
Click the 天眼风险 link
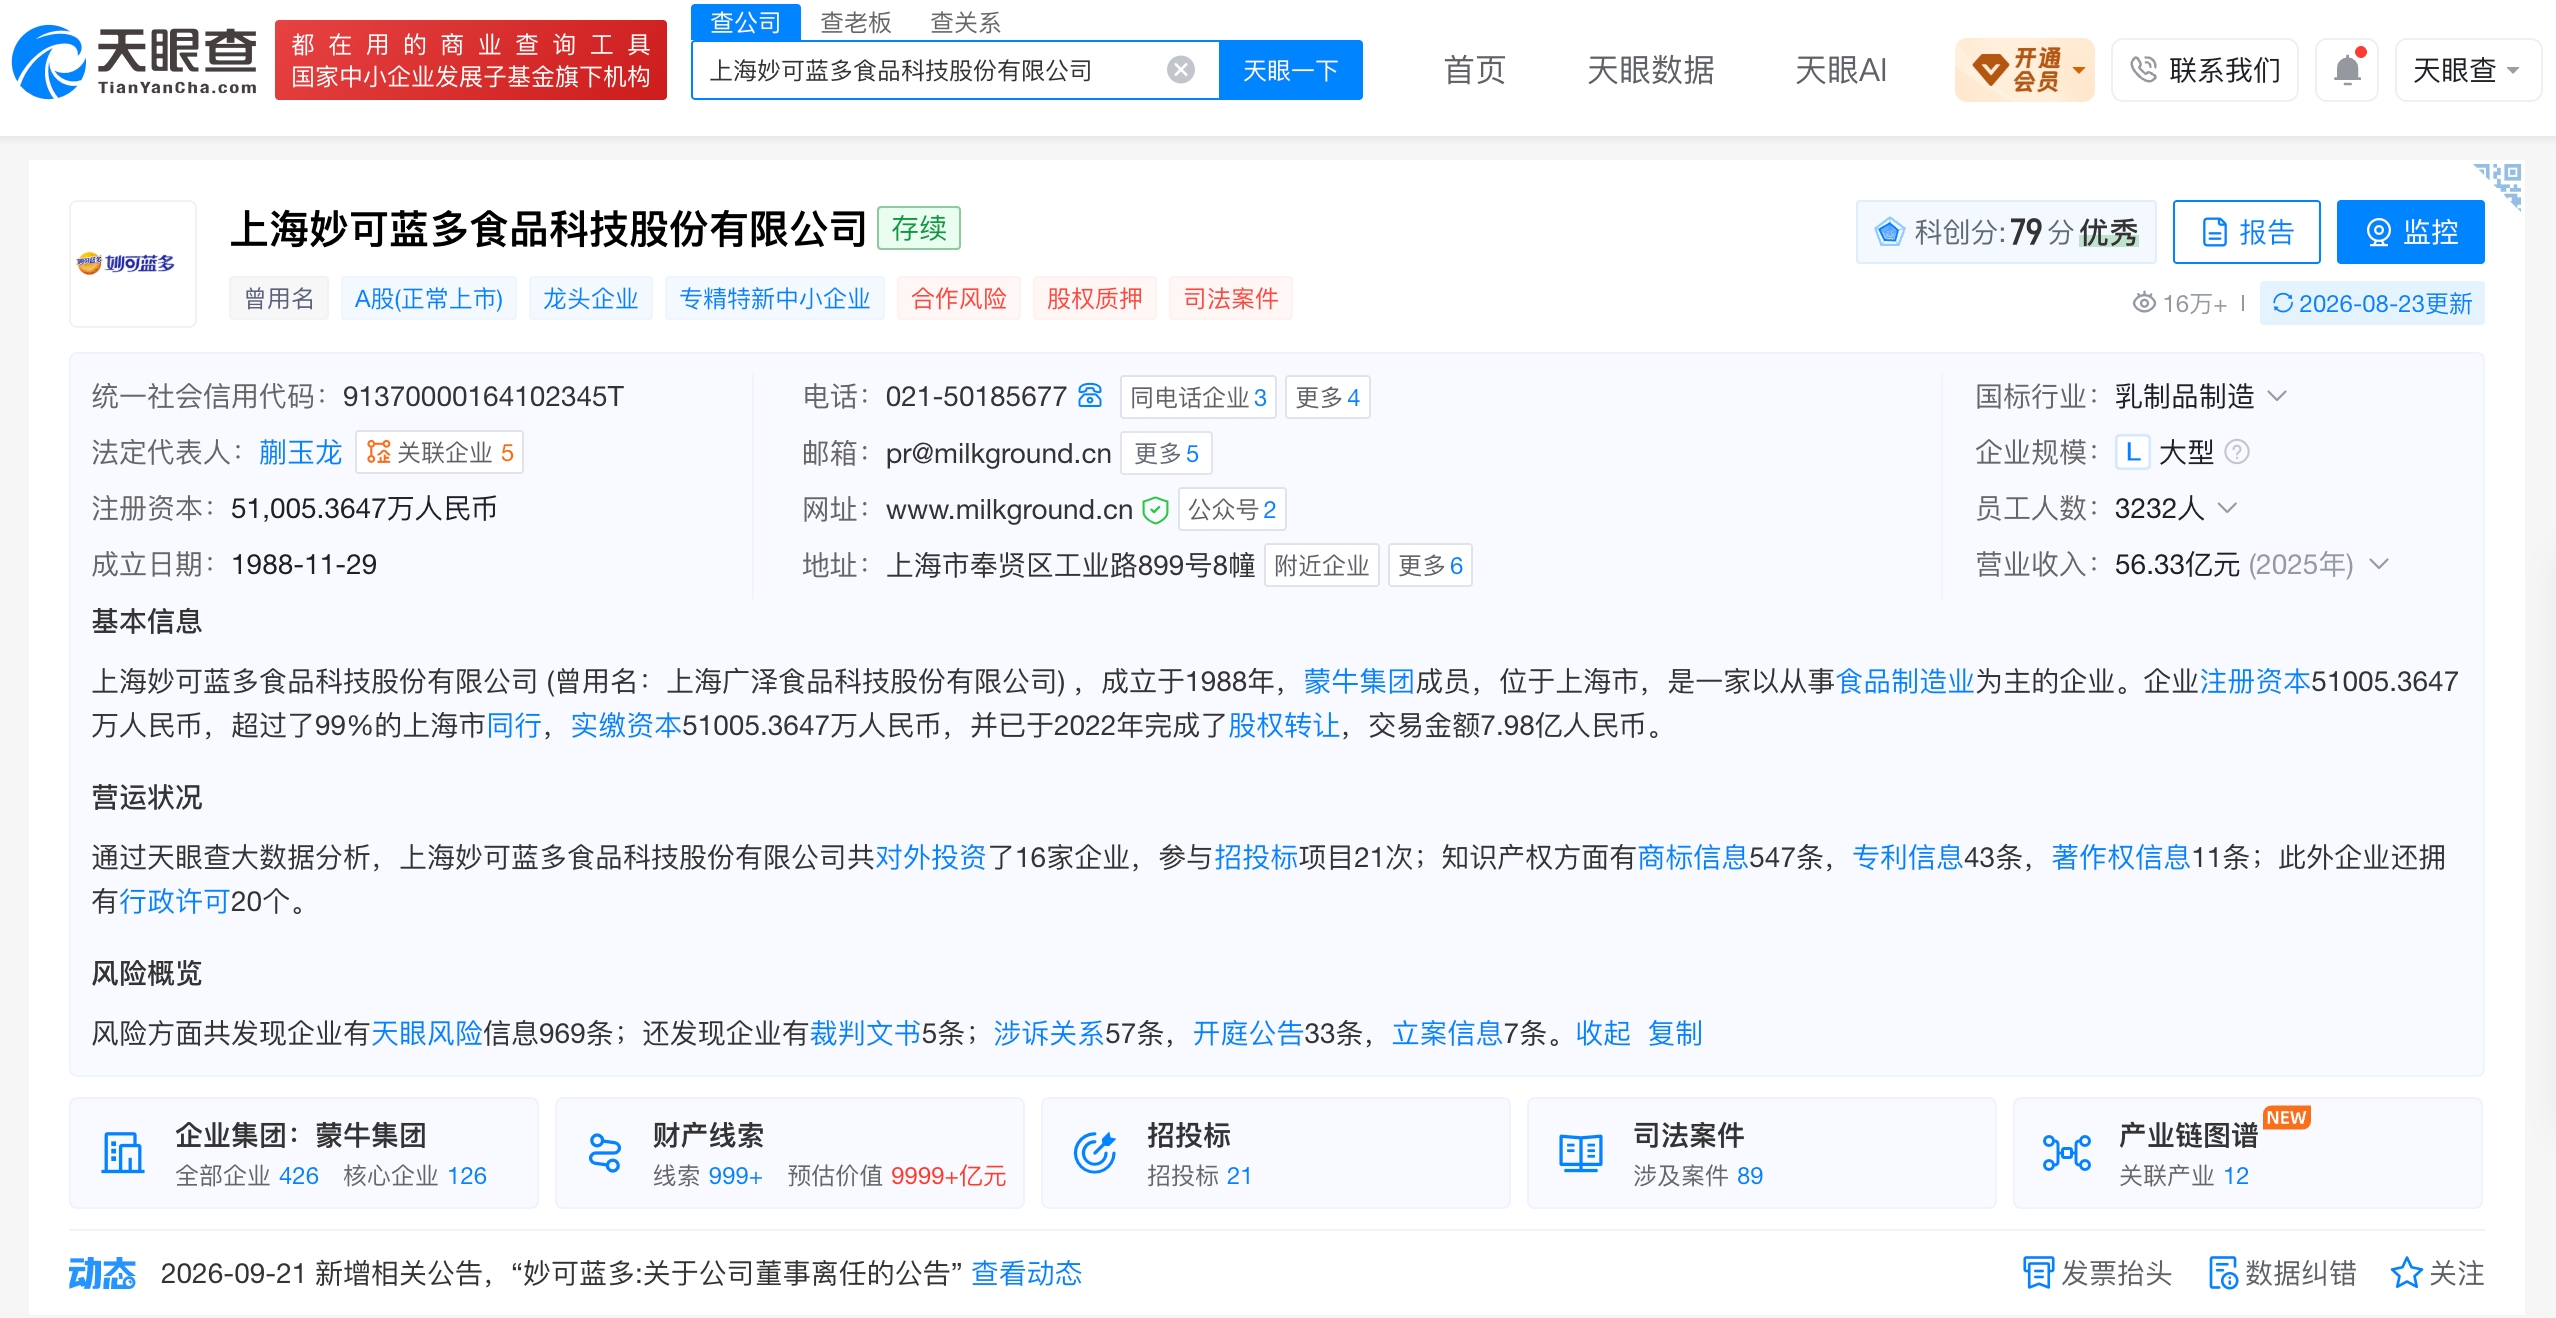426,1033
